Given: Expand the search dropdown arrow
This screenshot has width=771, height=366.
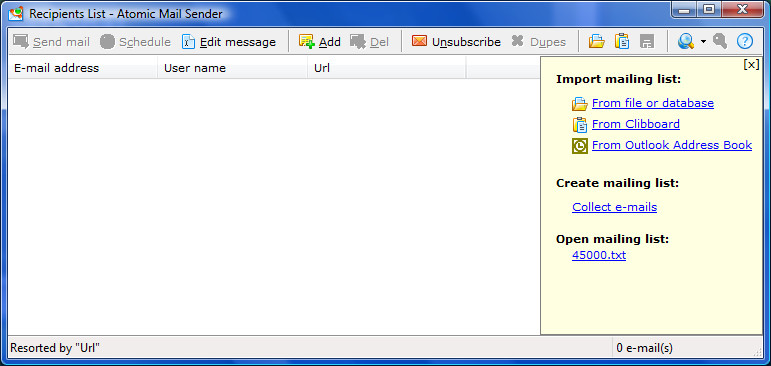Looking at the screenshot, I should click(703, 42).
